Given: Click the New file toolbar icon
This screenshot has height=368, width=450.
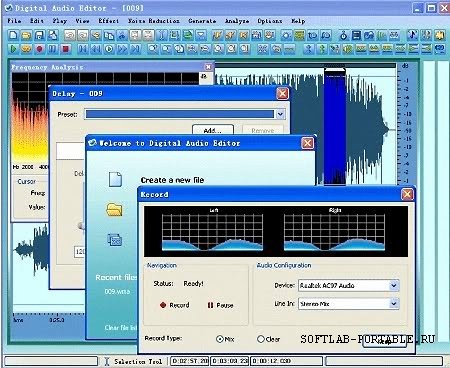Looking at the screenshot, I should 13,35.
